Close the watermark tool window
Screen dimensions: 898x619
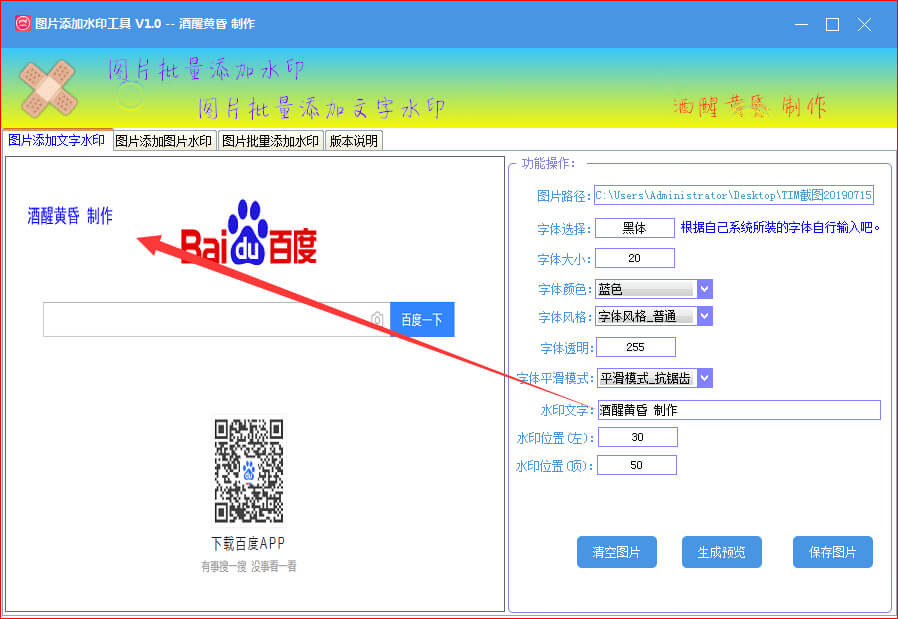pos(864,24)
